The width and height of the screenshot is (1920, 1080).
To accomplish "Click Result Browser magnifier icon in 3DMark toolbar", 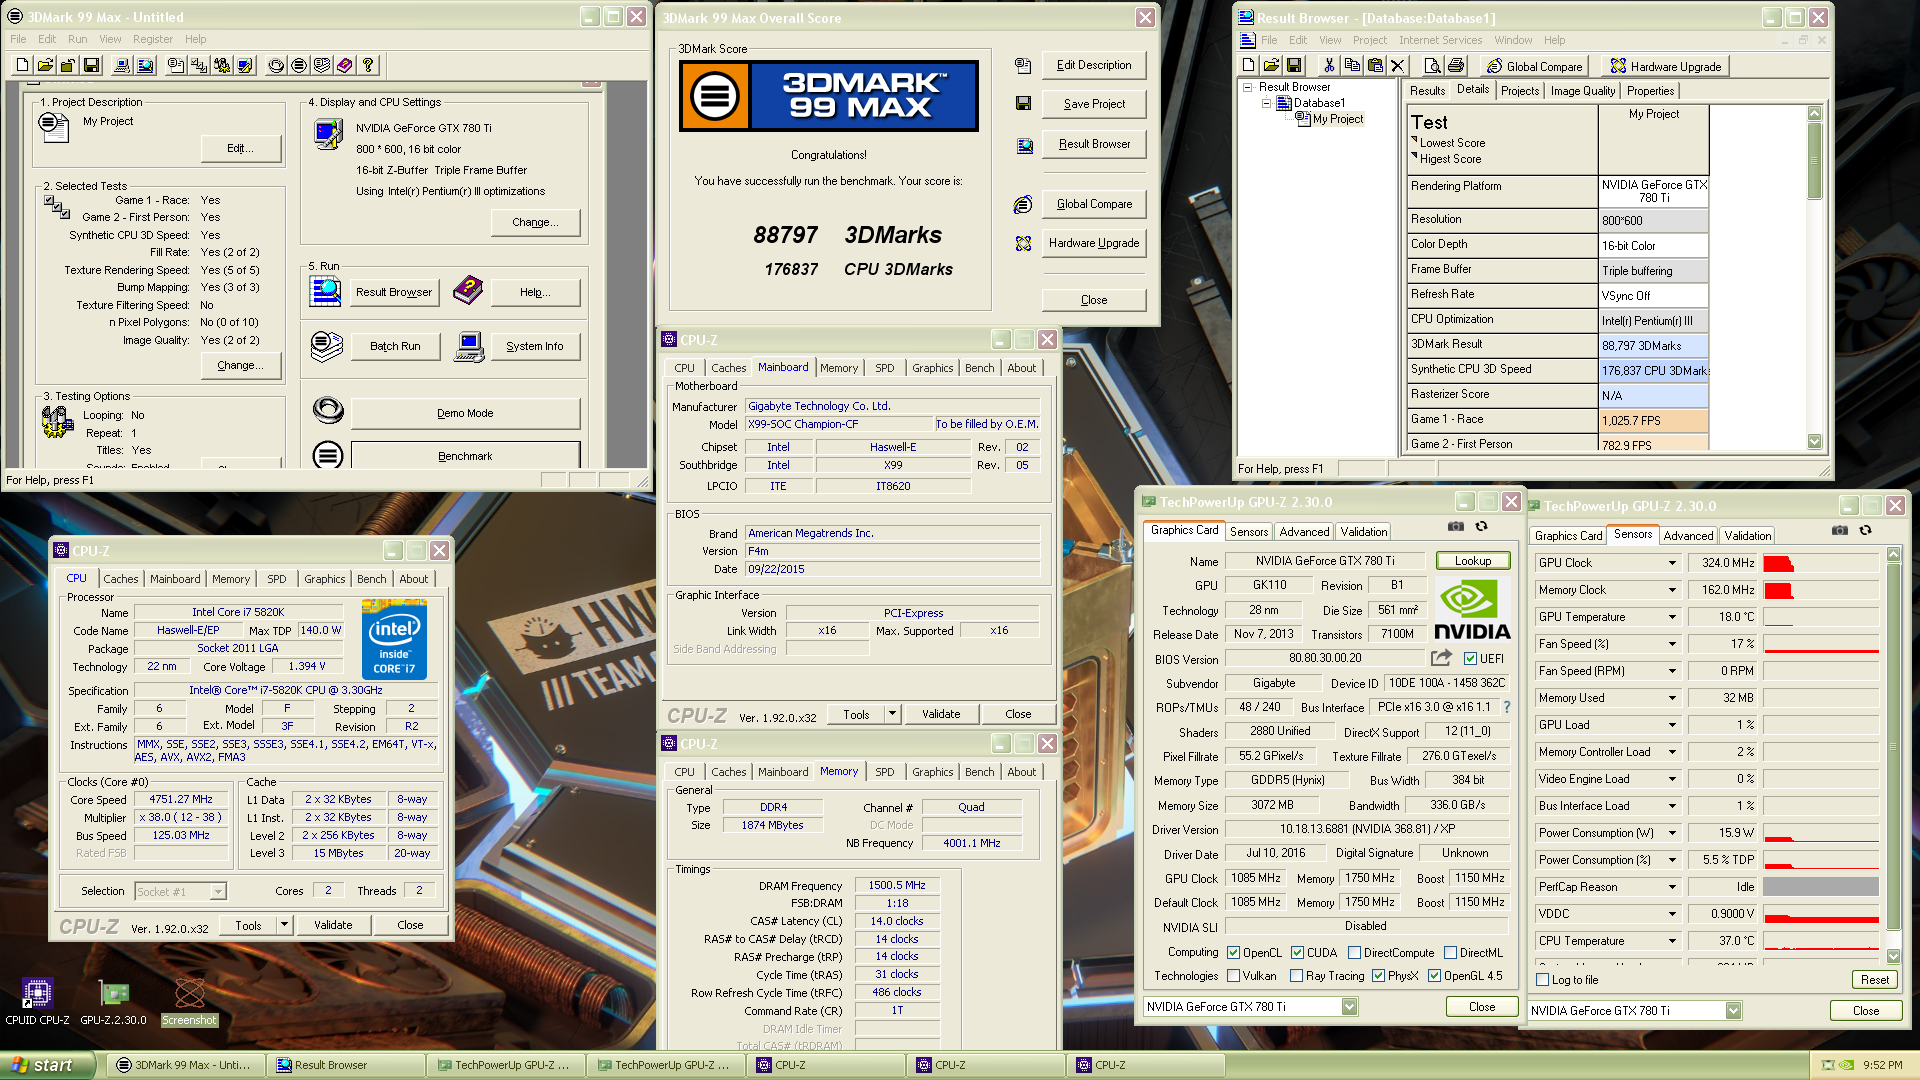I will tap(145, 65).
